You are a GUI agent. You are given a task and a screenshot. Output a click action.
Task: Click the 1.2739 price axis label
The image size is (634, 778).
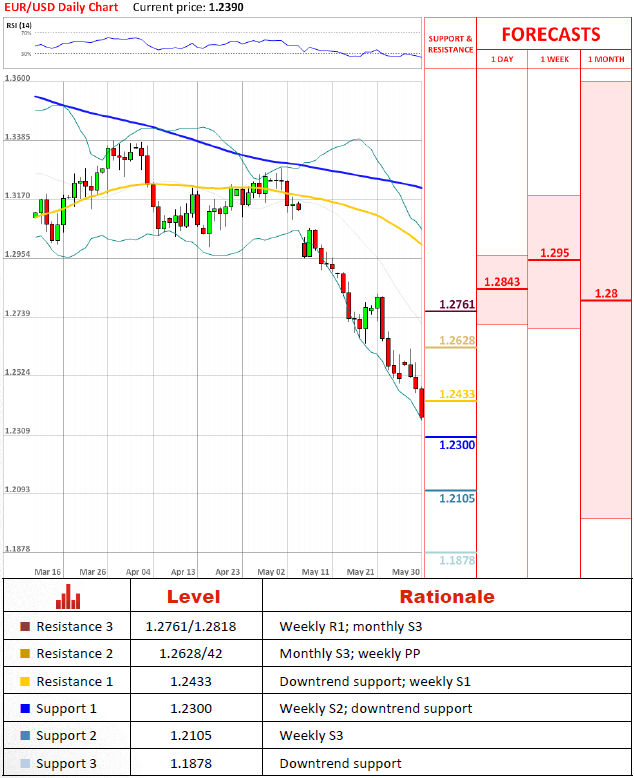coord(17,313)
